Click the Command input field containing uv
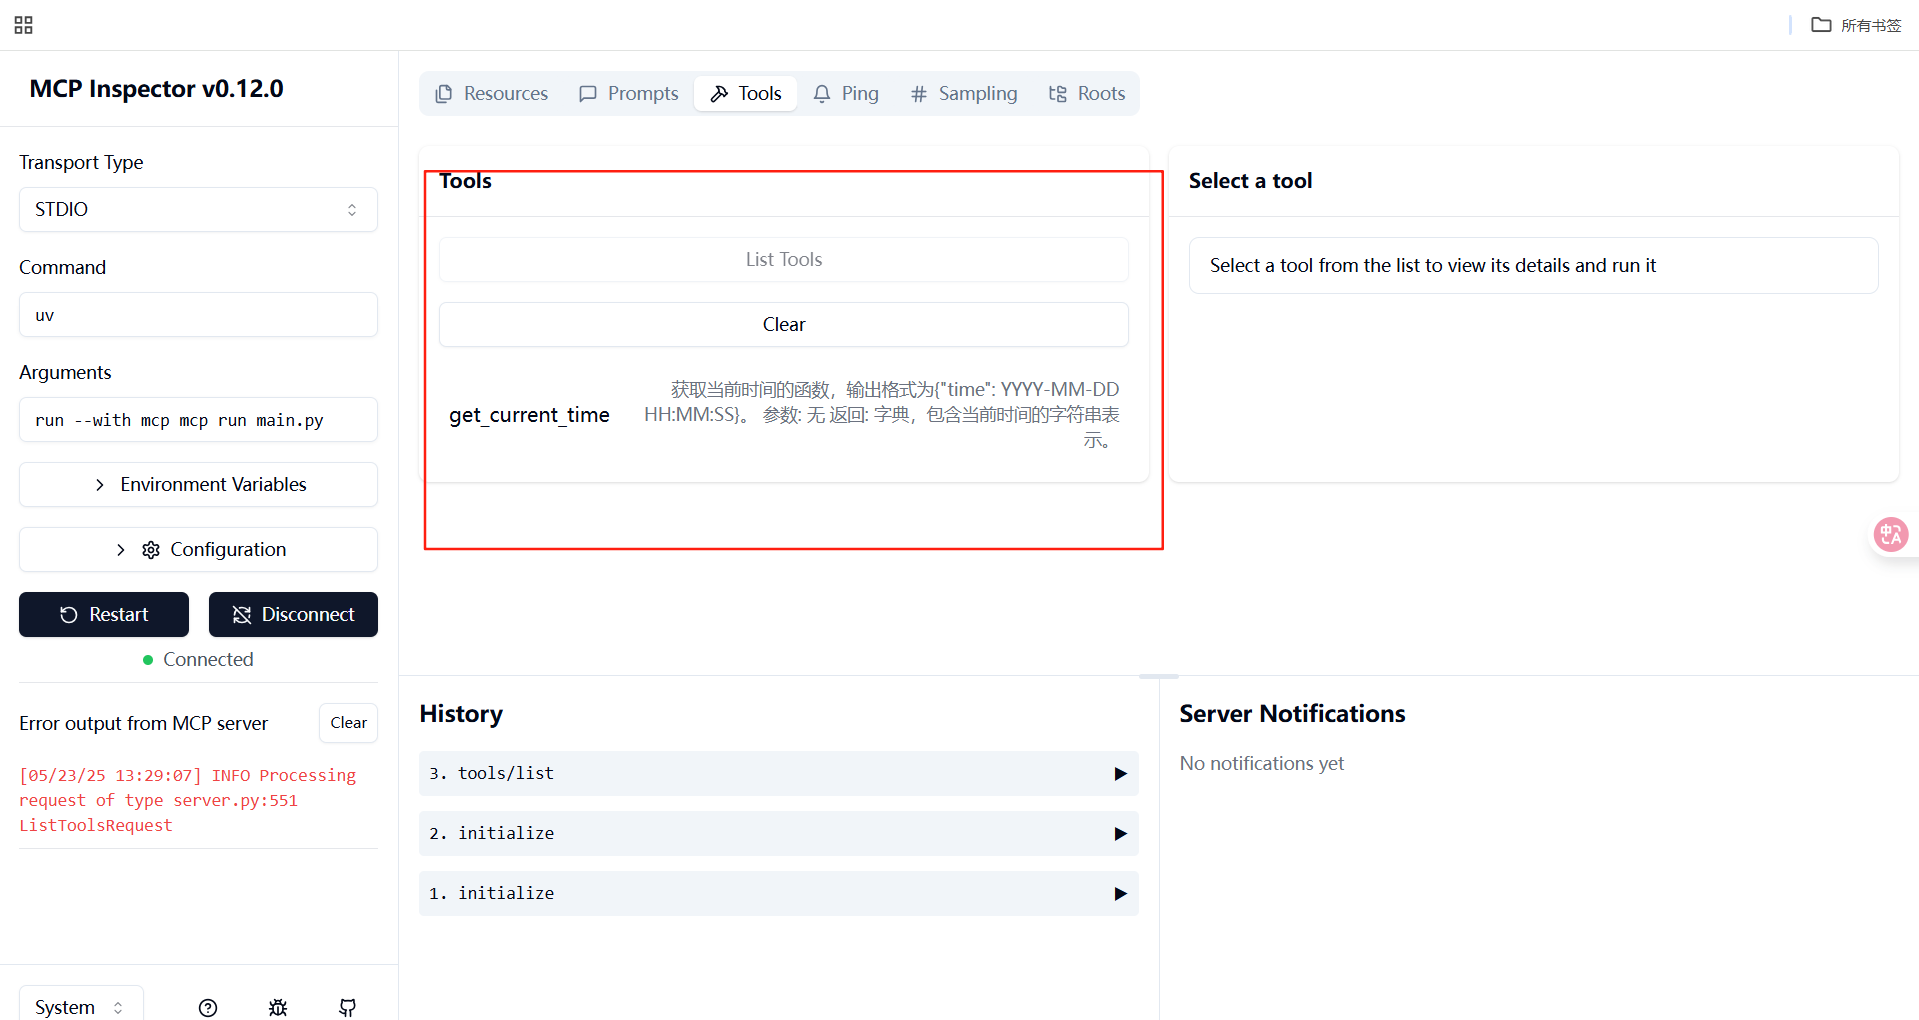The height and width of the screenshot is (1020, 1919). (x=198, y=314)
